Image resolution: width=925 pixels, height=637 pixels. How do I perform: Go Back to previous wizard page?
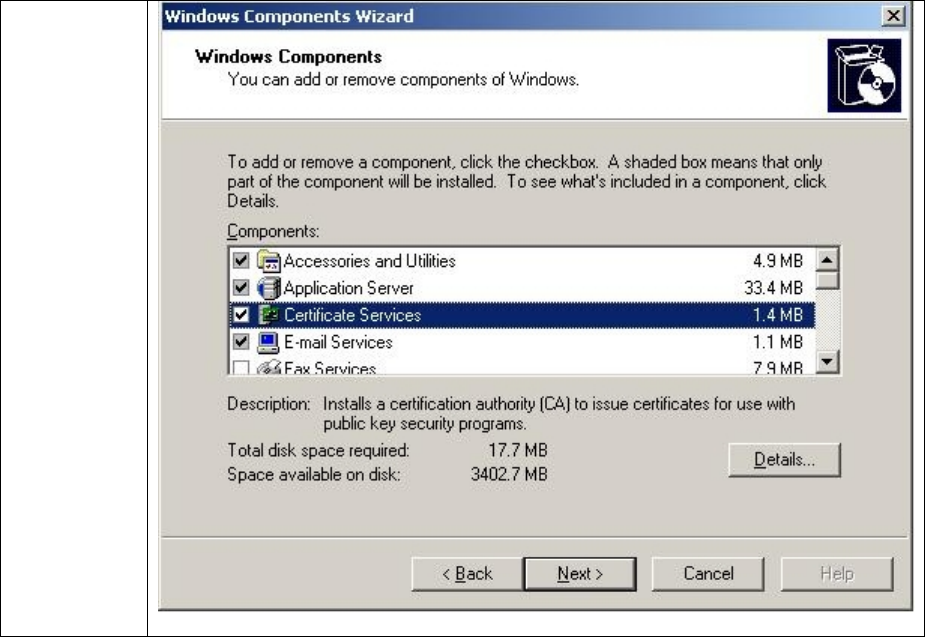click(x=467, y=574)
